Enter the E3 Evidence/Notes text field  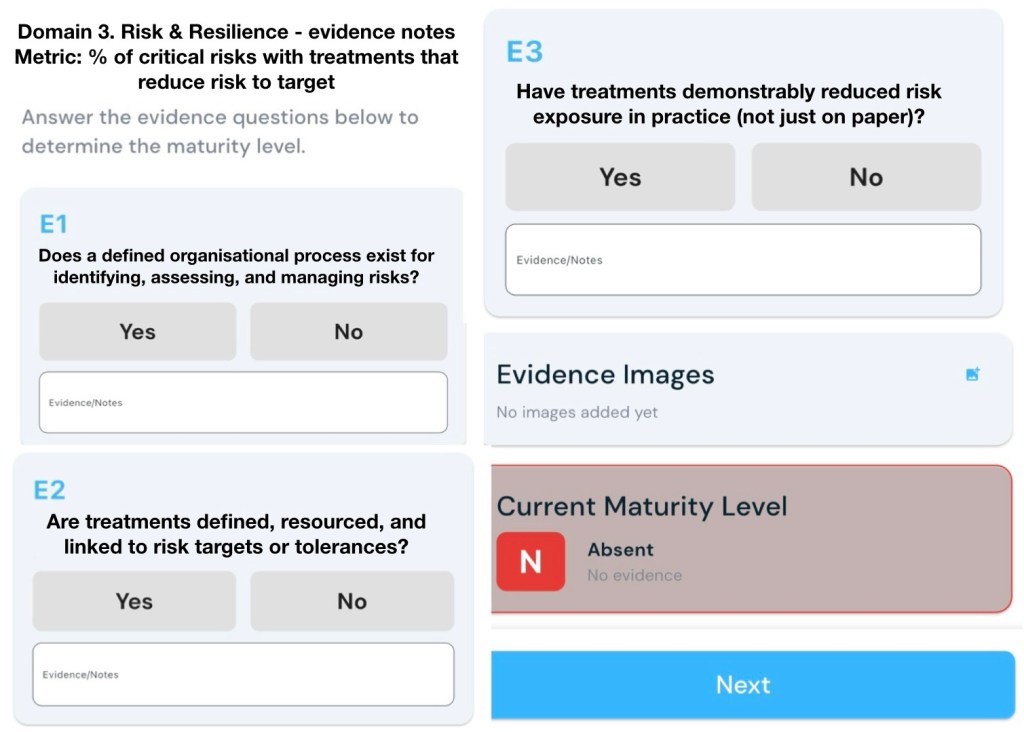tap(743, 260)
